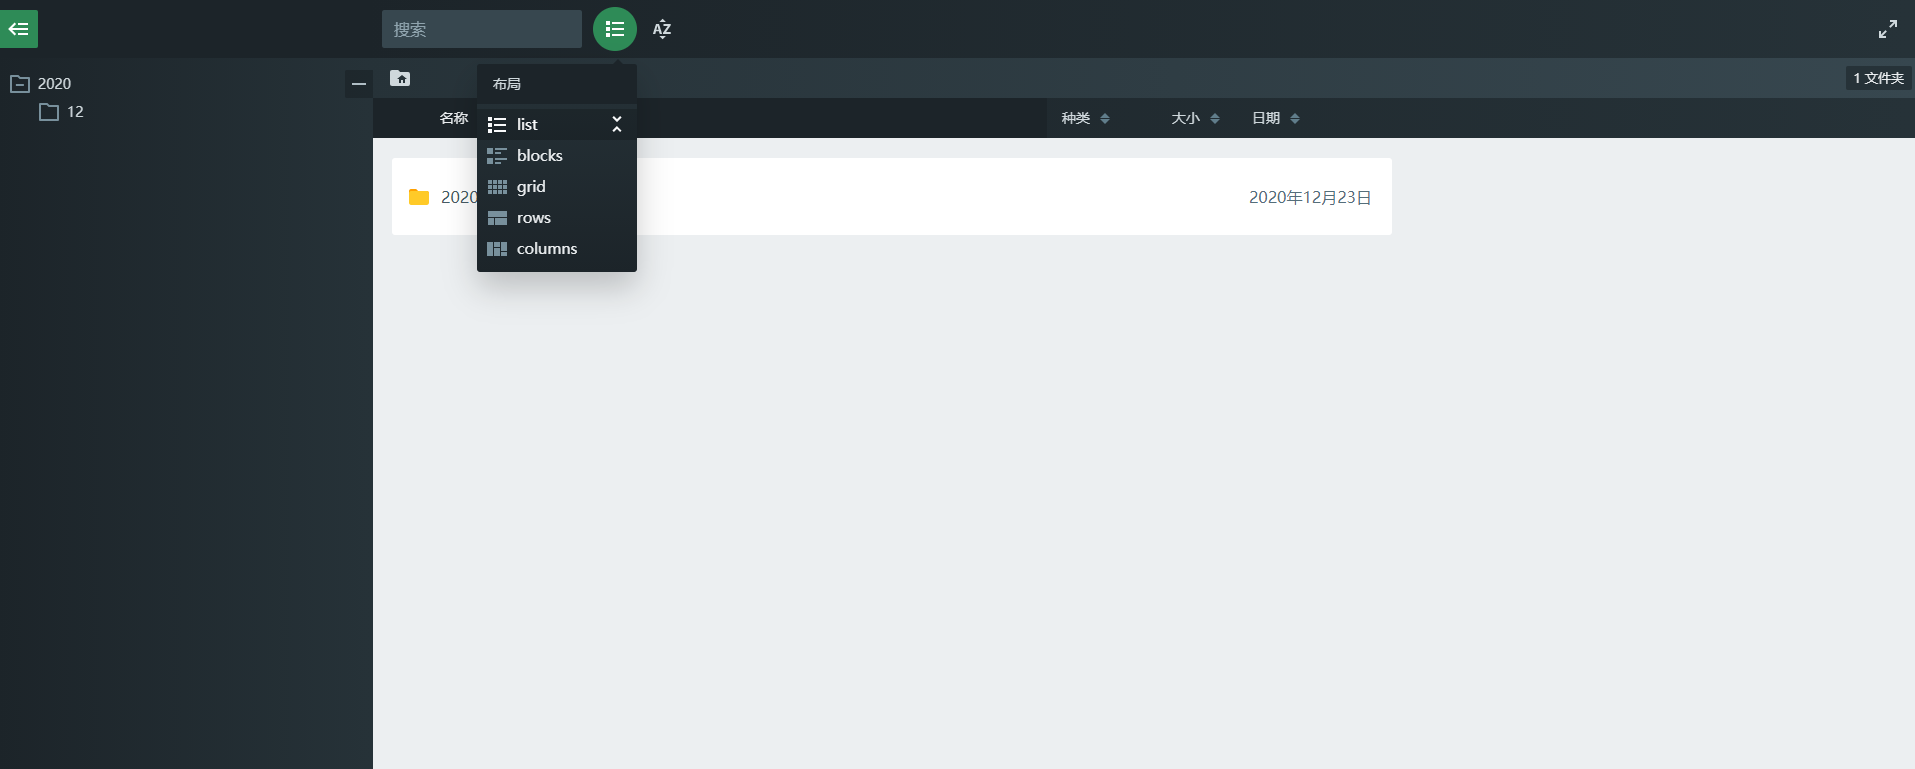Click the 12 subfolder in tree
The width and height of the screenshot is (1915, 769).
(74, 112)
